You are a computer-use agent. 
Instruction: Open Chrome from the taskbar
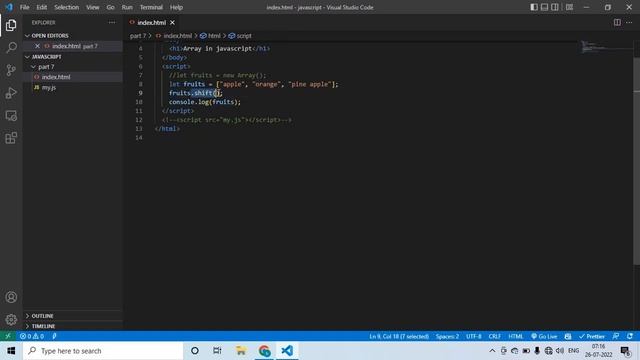[x=264, y=351]
